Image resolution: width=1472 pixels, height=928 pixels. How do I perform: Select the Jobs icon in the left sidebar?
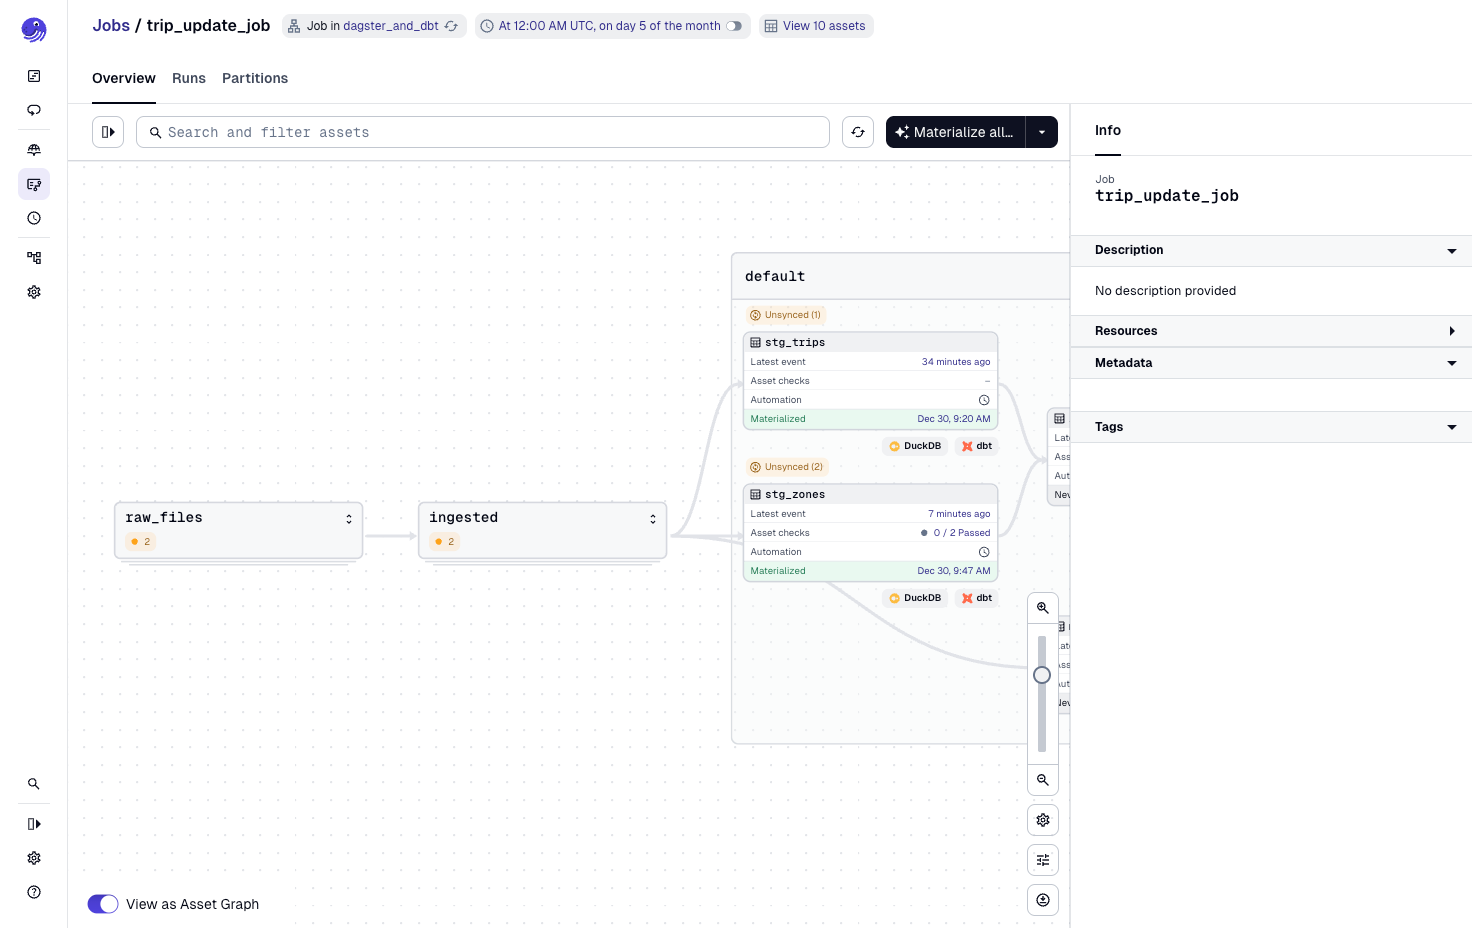(34, 184)
